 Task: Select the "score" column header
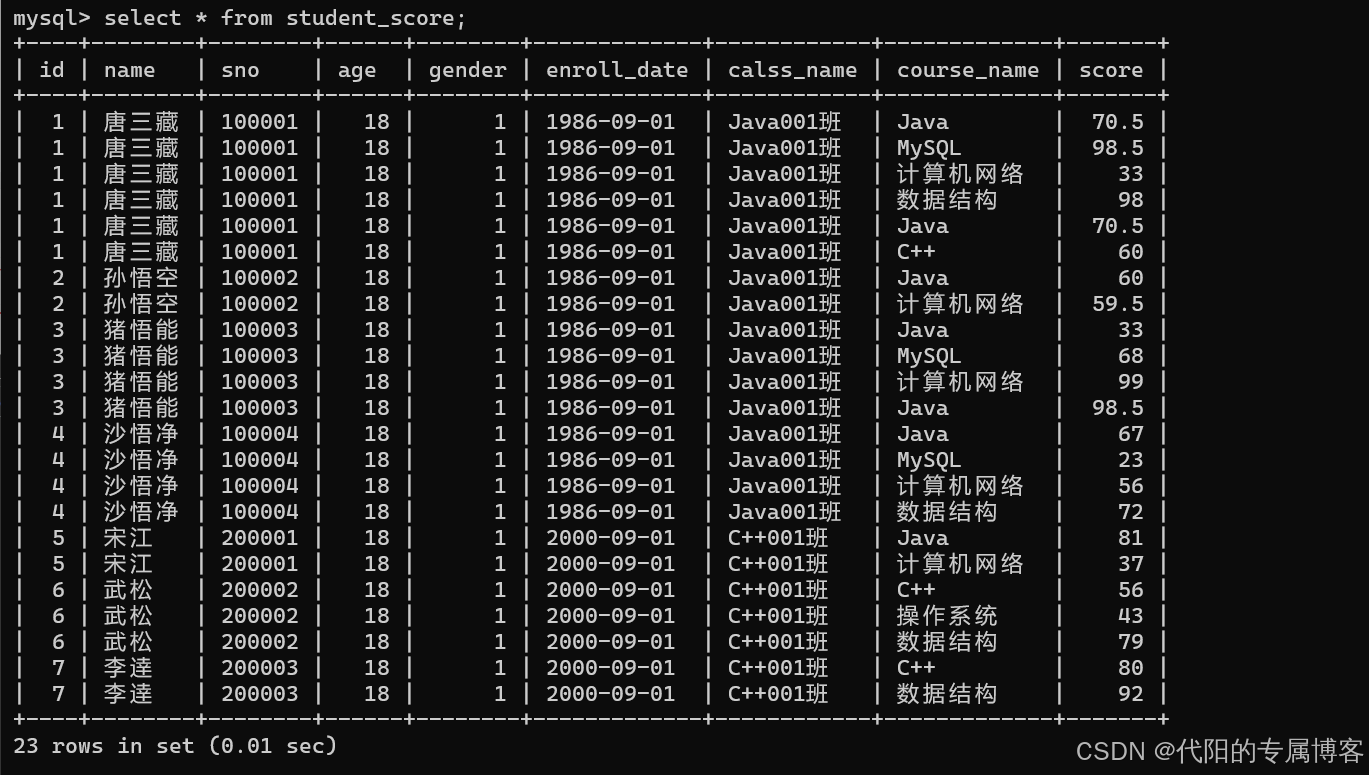[1111, 70]
